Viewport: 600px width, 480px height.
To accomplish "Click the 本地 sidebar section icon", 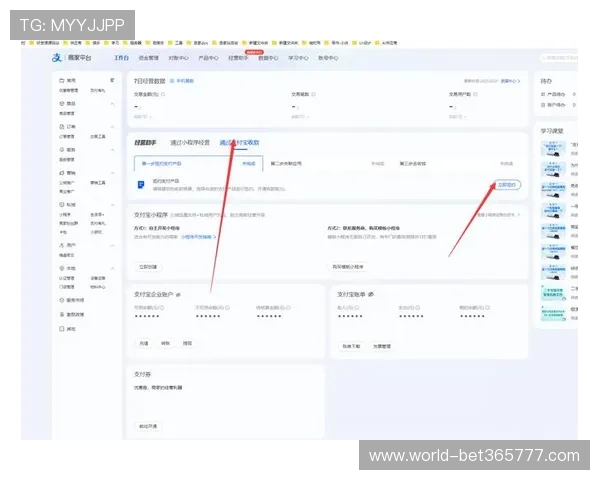I will [62, 268].
